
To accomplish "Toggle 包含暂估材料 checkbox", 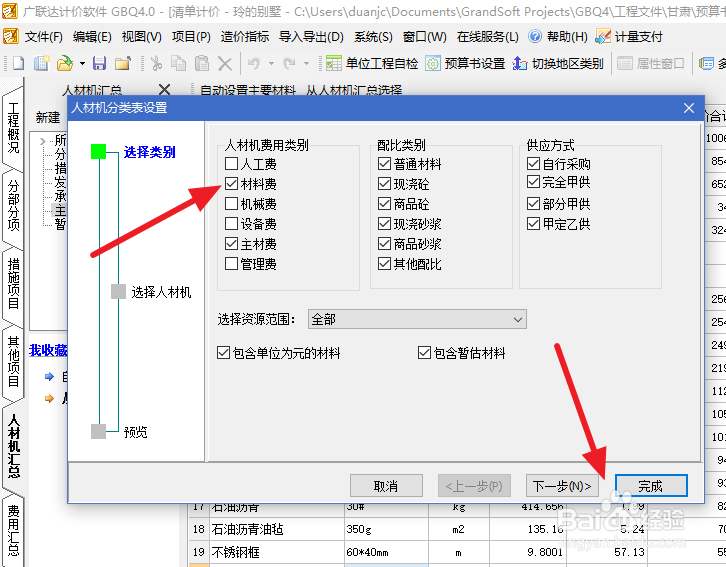I will [424, 353].
